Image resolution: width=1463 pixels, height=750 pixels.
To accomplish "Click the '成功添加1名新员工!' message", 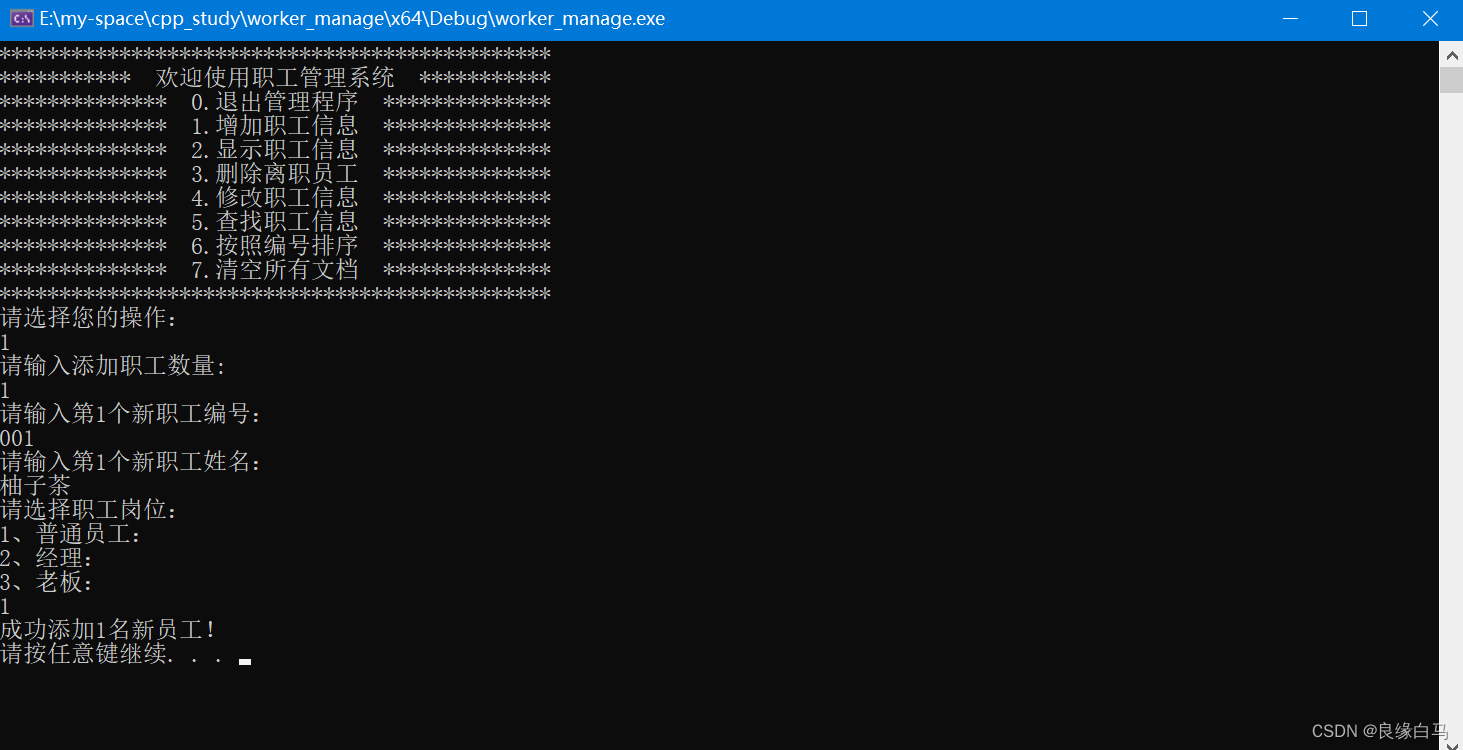I will pyautogui.click(x=109, y=630).
